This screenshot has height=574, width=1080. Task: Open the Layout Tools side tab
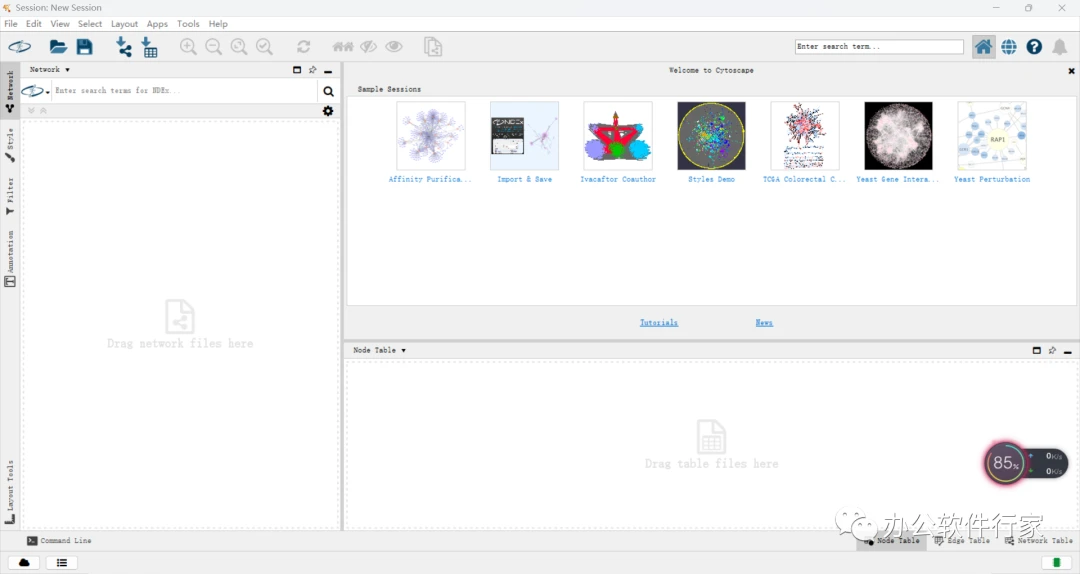(x=10, y=491)
